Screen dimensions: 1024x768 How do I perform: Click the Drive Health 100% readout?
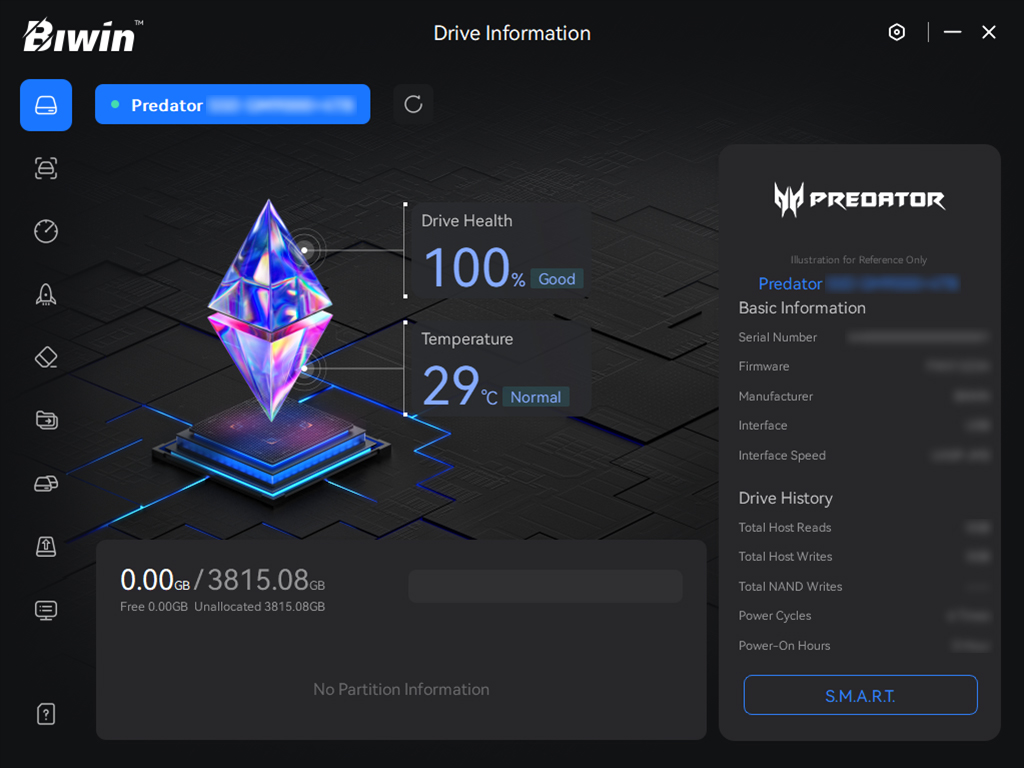click(x=474, y=268)
